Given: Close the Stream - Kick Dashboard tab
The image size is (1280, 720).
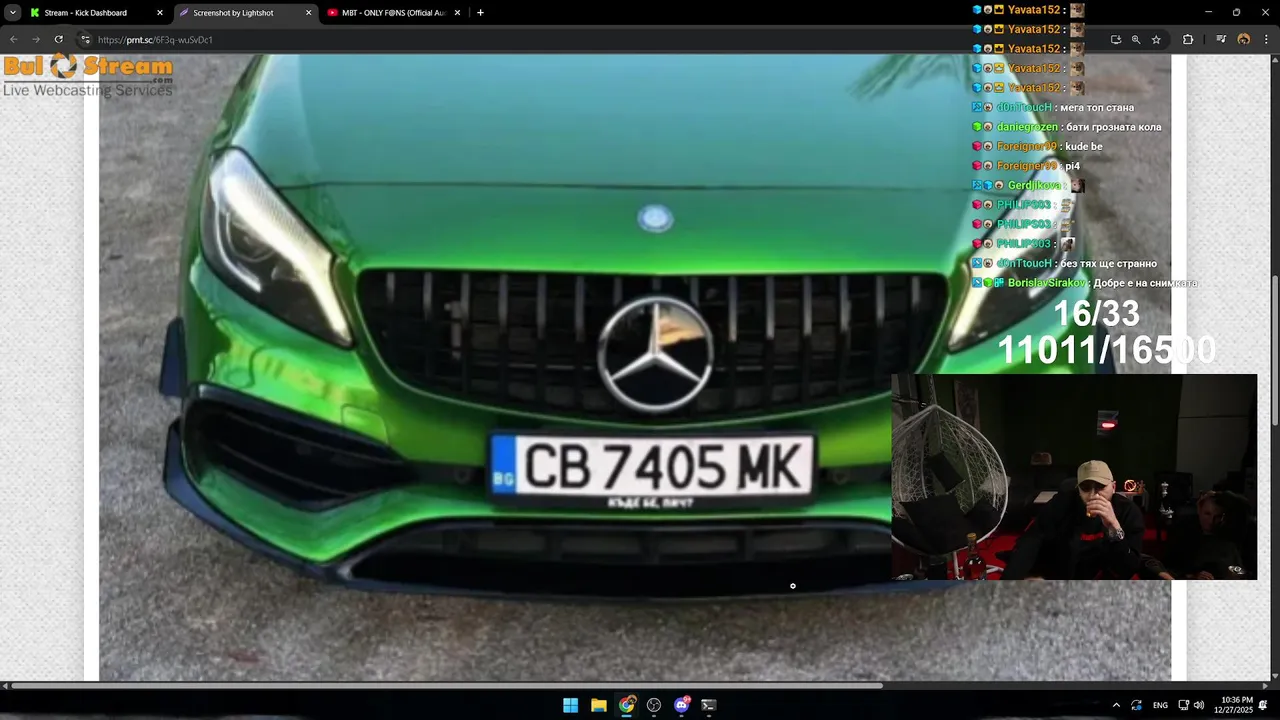Looking at the screenshot, I should click(x=160, y=13).
